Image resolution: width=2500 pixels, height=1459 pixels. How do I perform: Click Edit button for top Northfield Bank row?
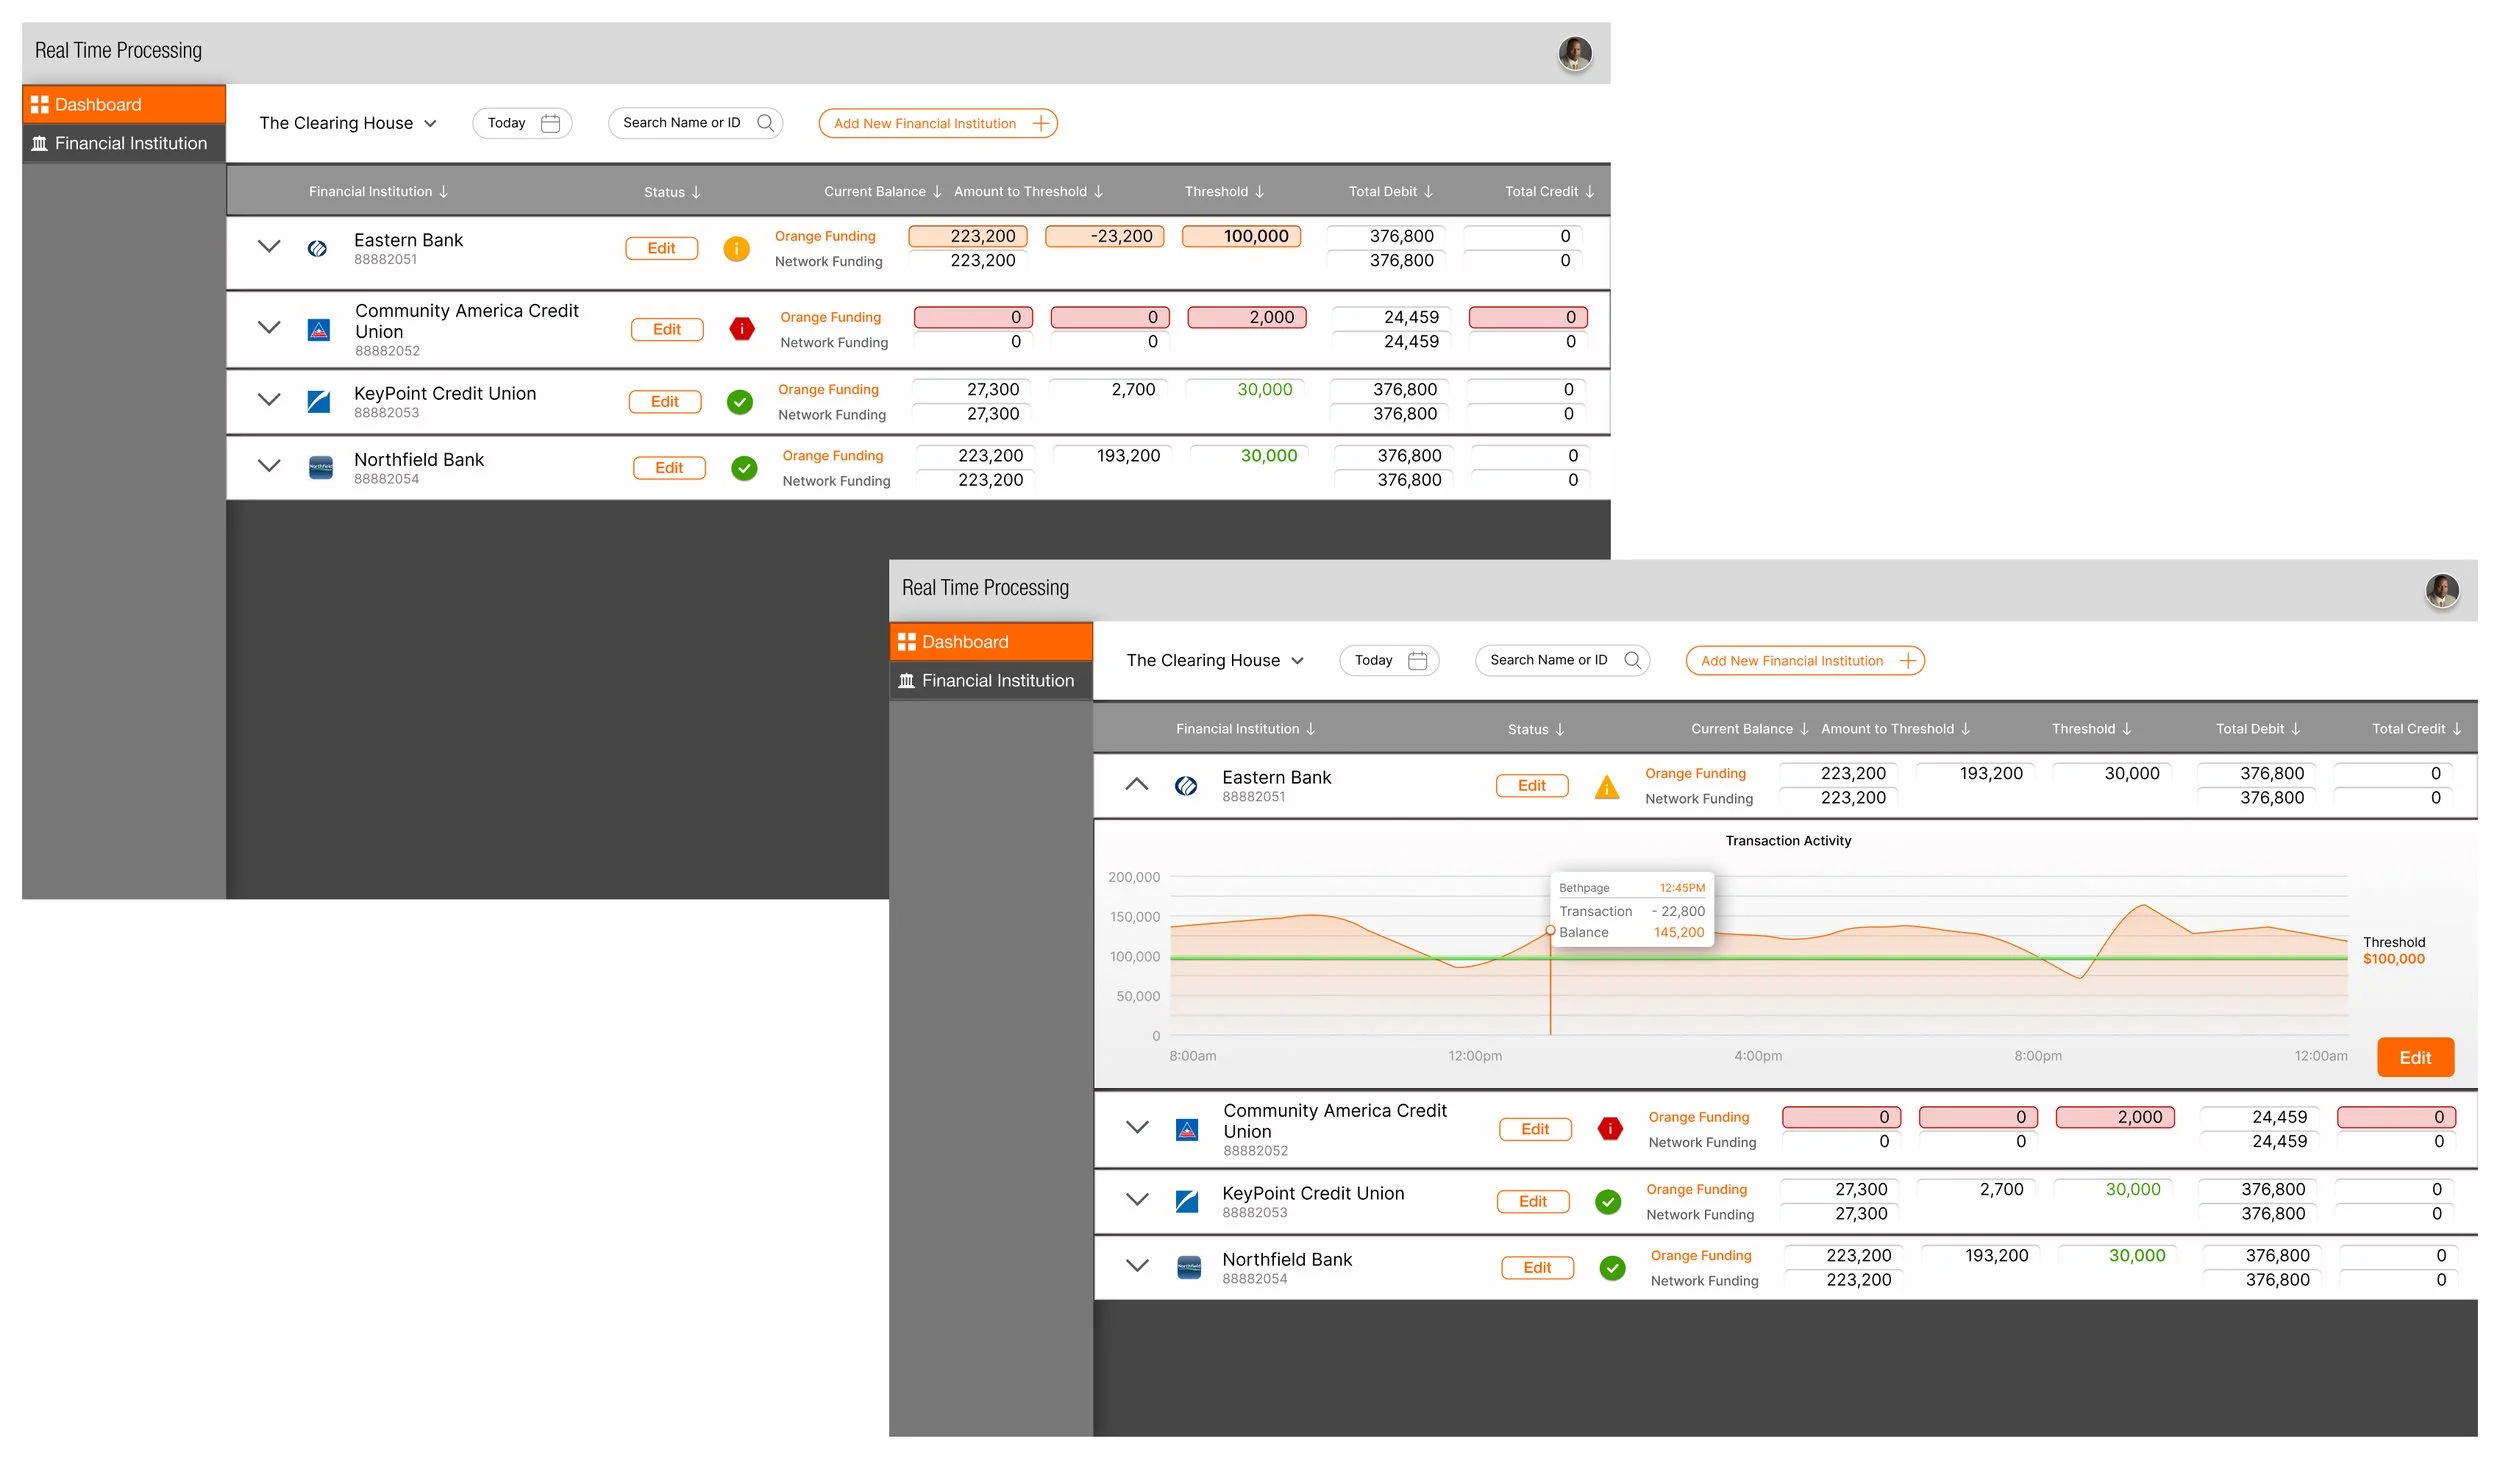(669, 468)
